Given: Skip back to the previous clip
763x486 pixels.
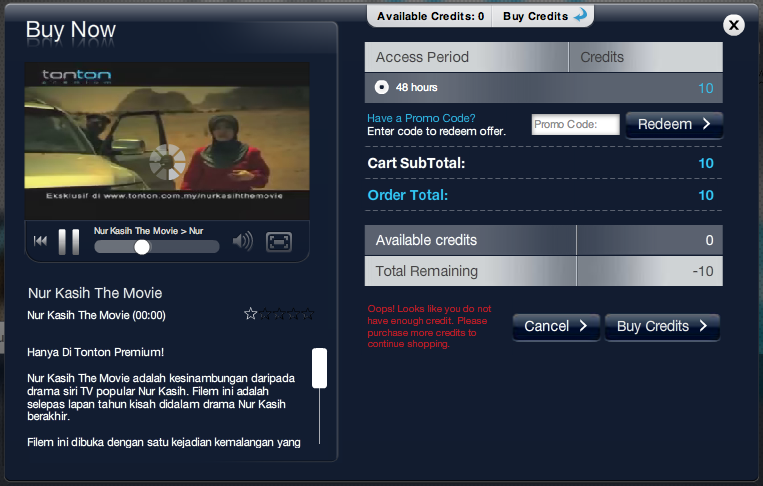Looking at the screenshot, I should [40, 240].
